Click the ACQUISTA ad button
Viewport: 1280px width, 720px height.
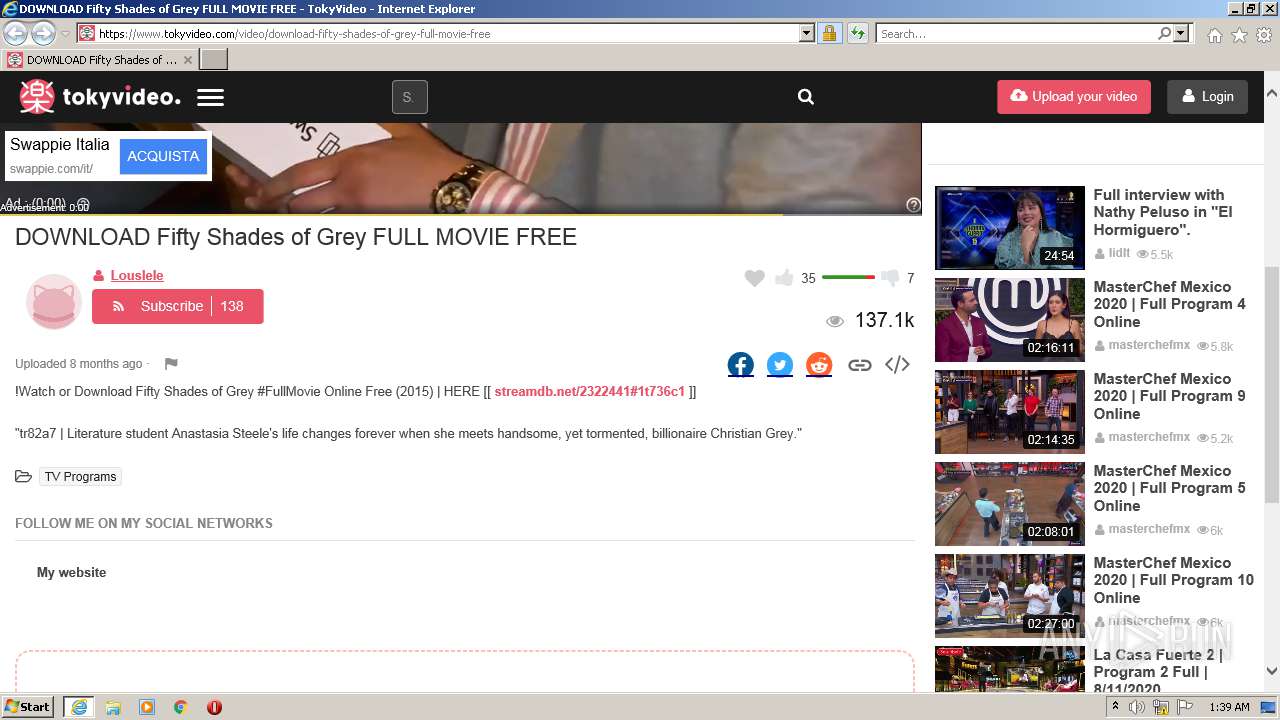click(163, 156)
